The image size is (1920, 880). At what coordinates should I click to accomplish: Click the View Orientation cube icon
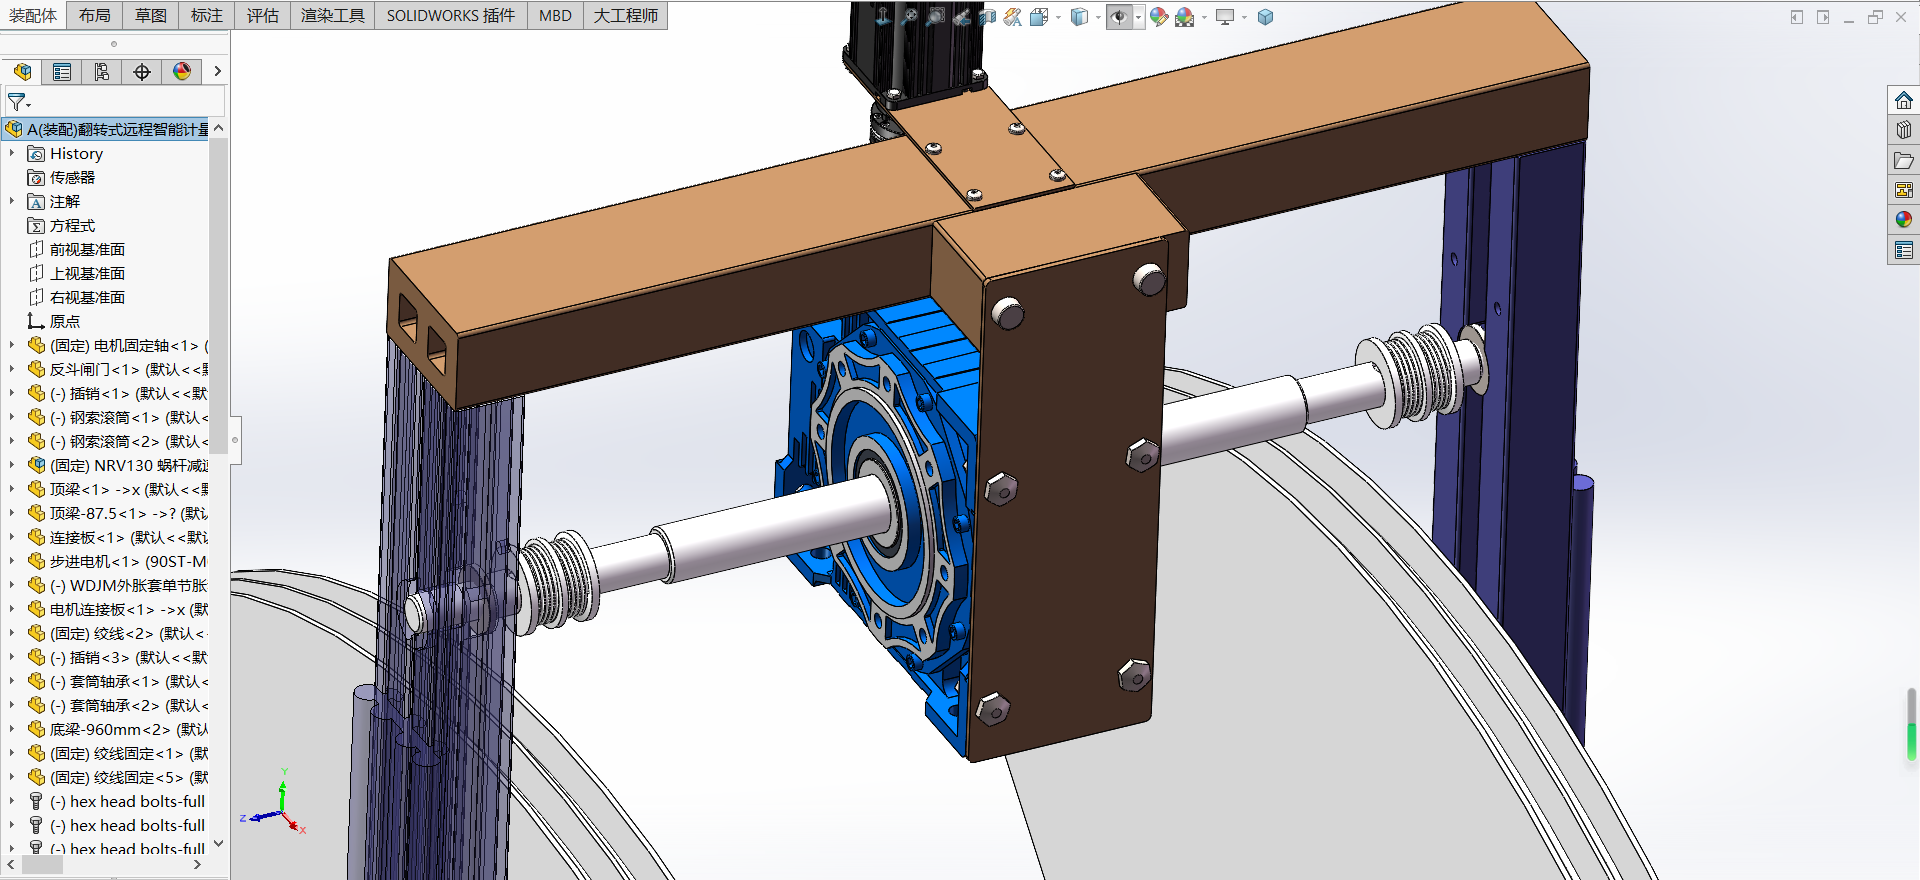point(1039,16)
